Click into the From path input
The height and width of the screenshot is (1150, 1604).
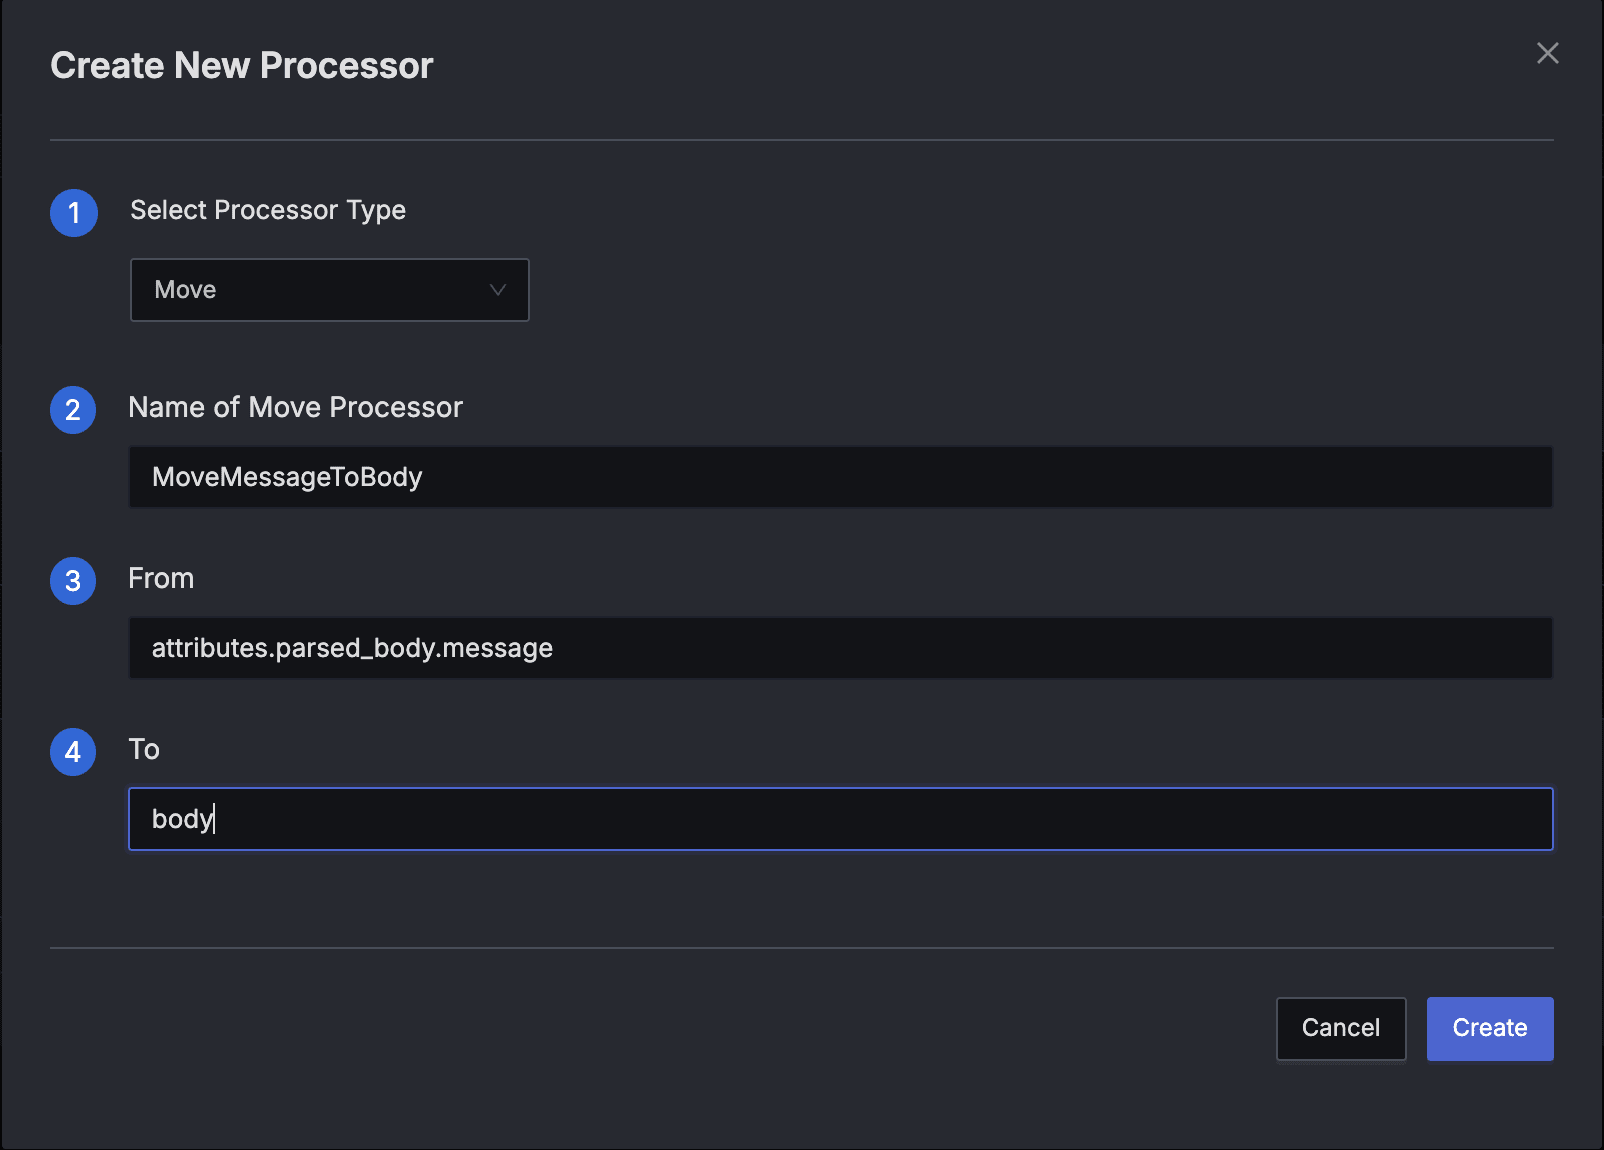coord(840,648)
